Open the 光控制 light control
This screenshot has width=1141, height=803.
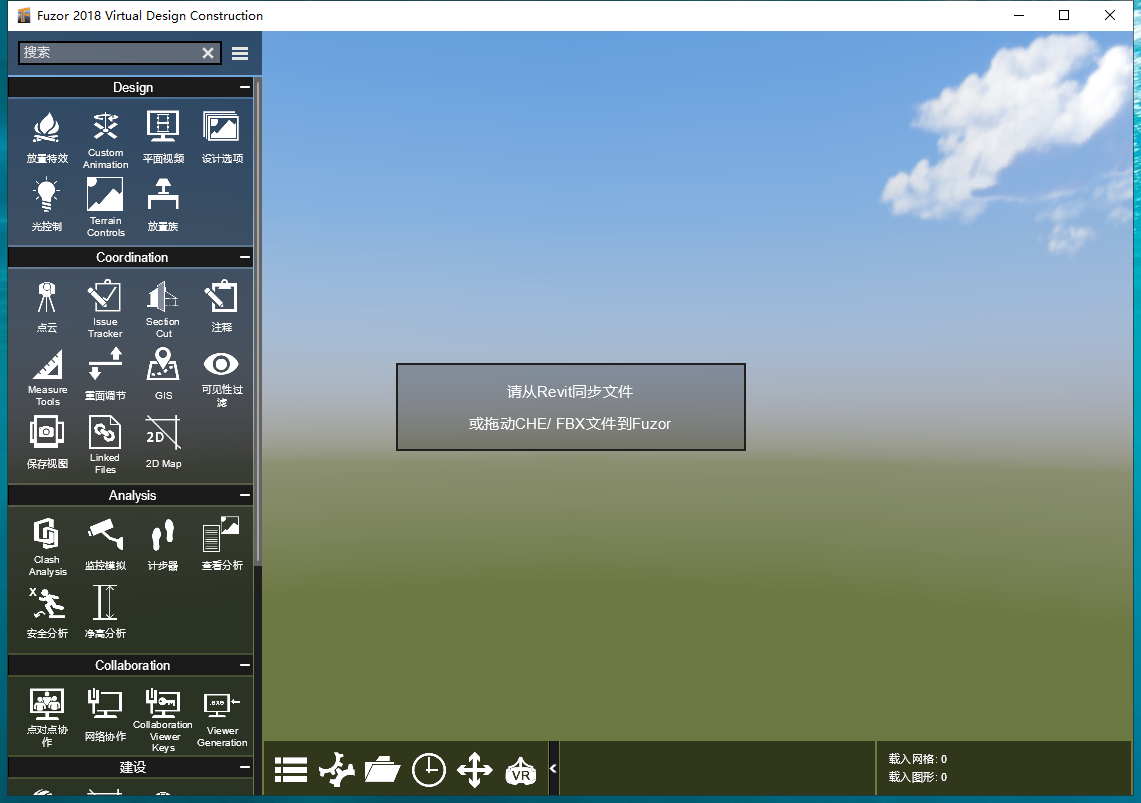tap(47, 206)
